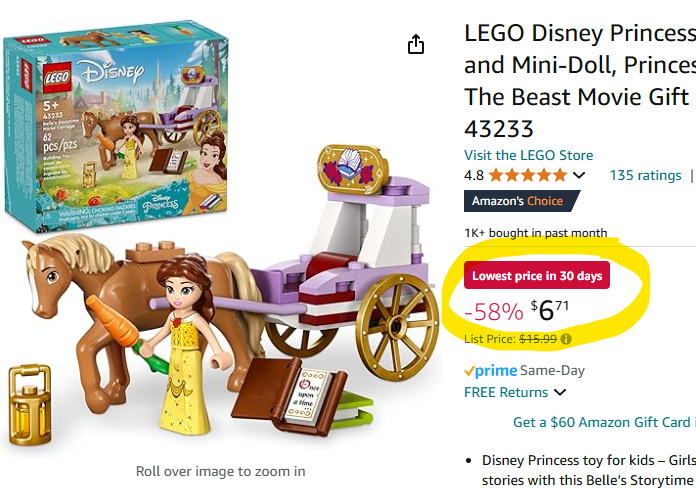Click the share icon above the product image

pyautogui.click(x=416, y=45)
